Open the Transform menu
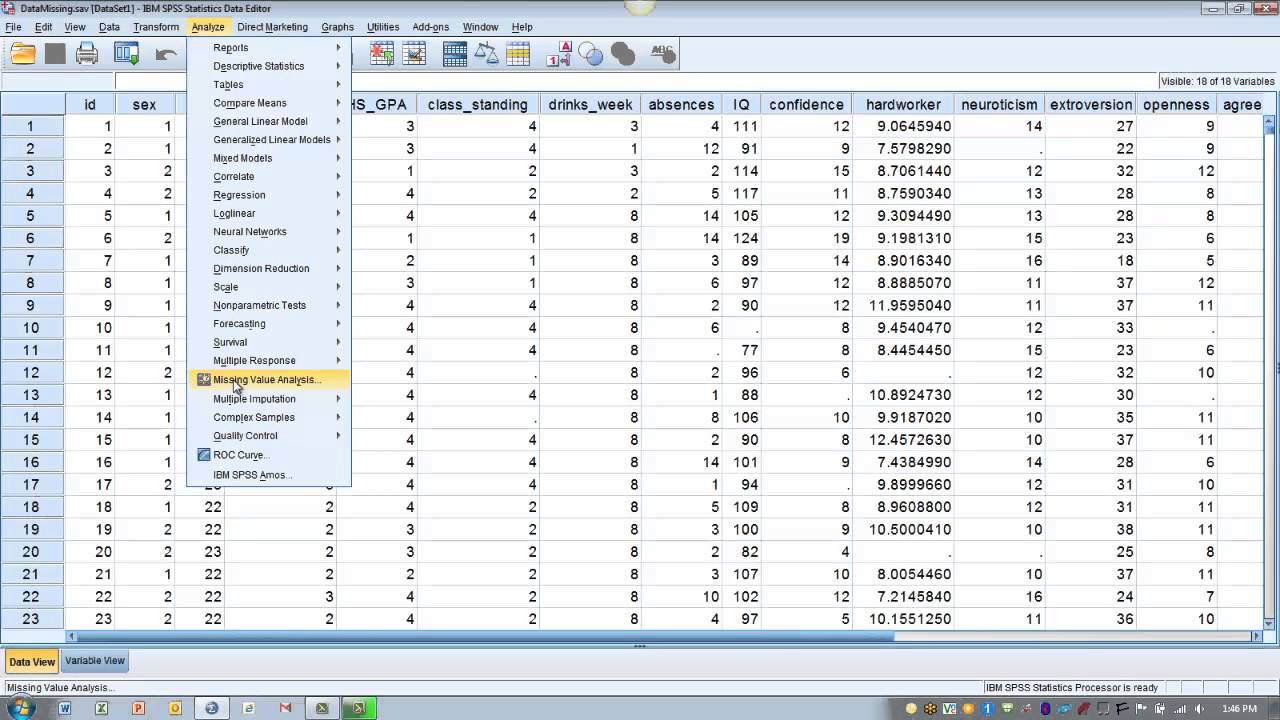This screenshot has width=1280, height=720. coord(156,27)
